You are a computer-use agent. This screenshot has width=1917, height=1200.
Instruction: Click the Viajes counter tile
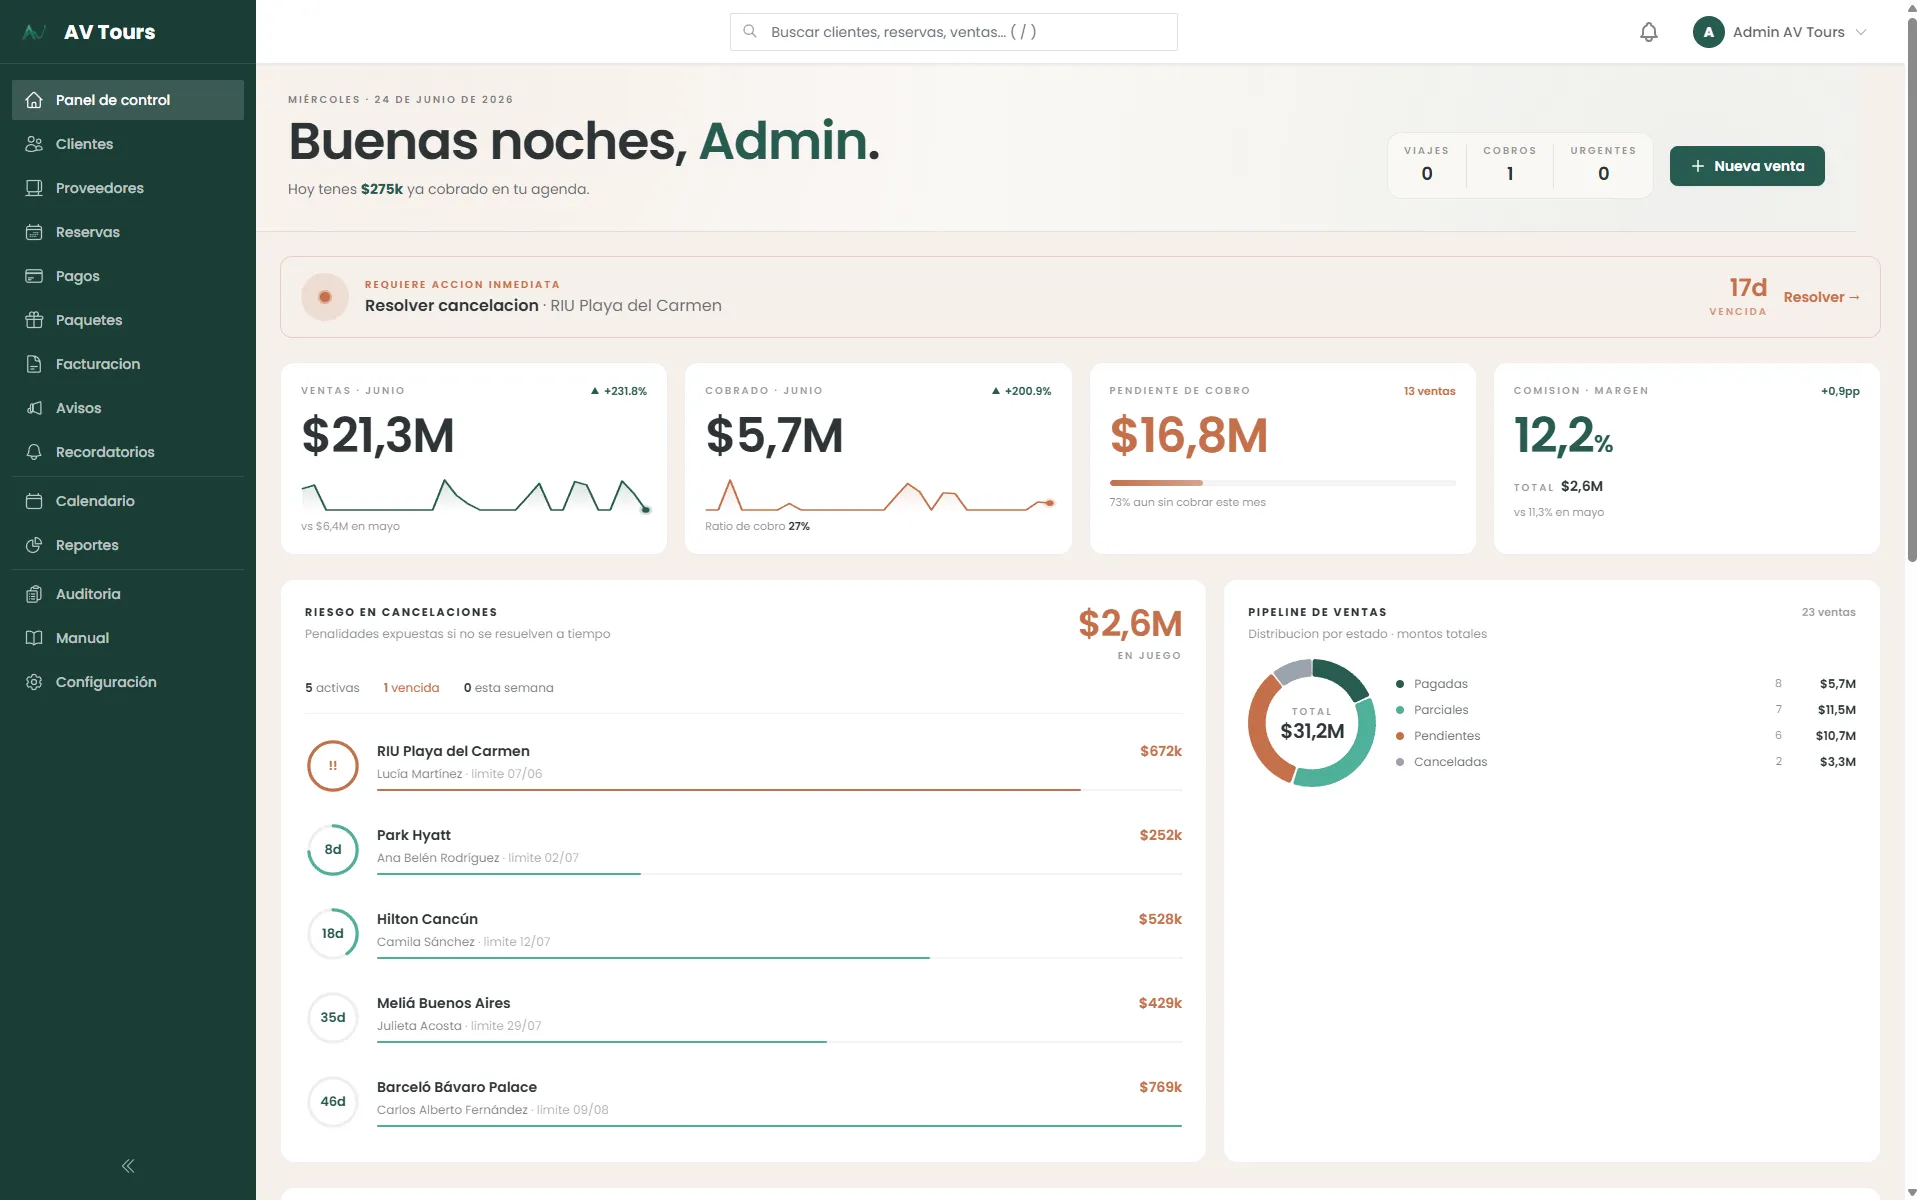[1426, 165]
